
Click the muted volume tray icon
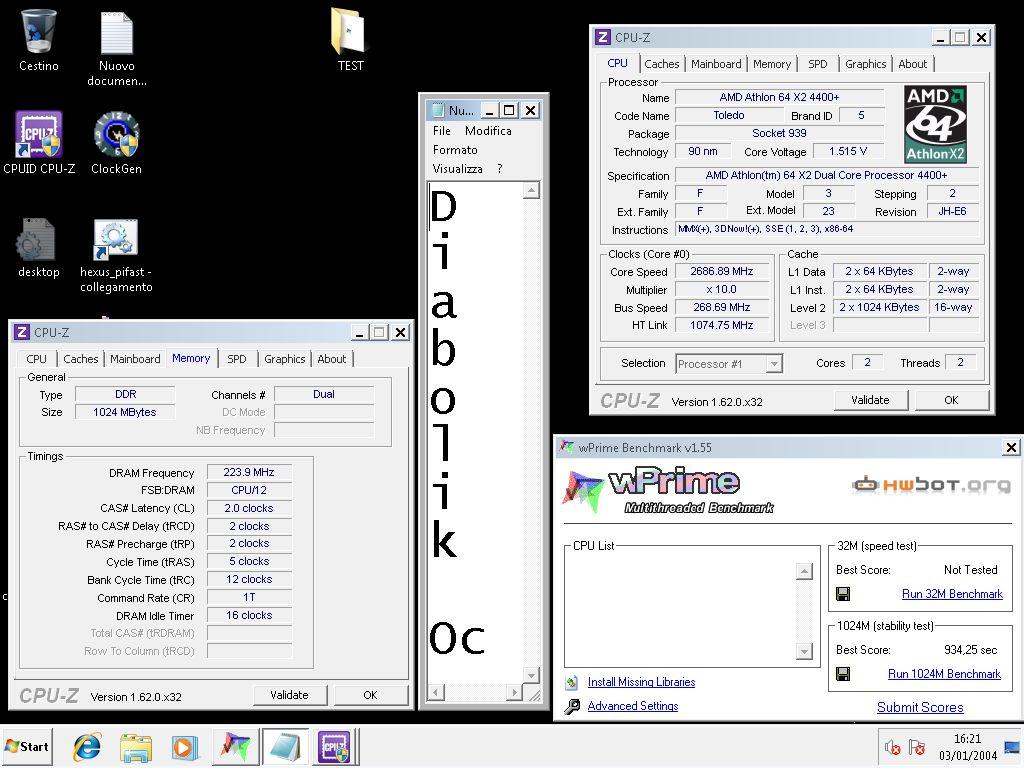click(x=892, y=747)
